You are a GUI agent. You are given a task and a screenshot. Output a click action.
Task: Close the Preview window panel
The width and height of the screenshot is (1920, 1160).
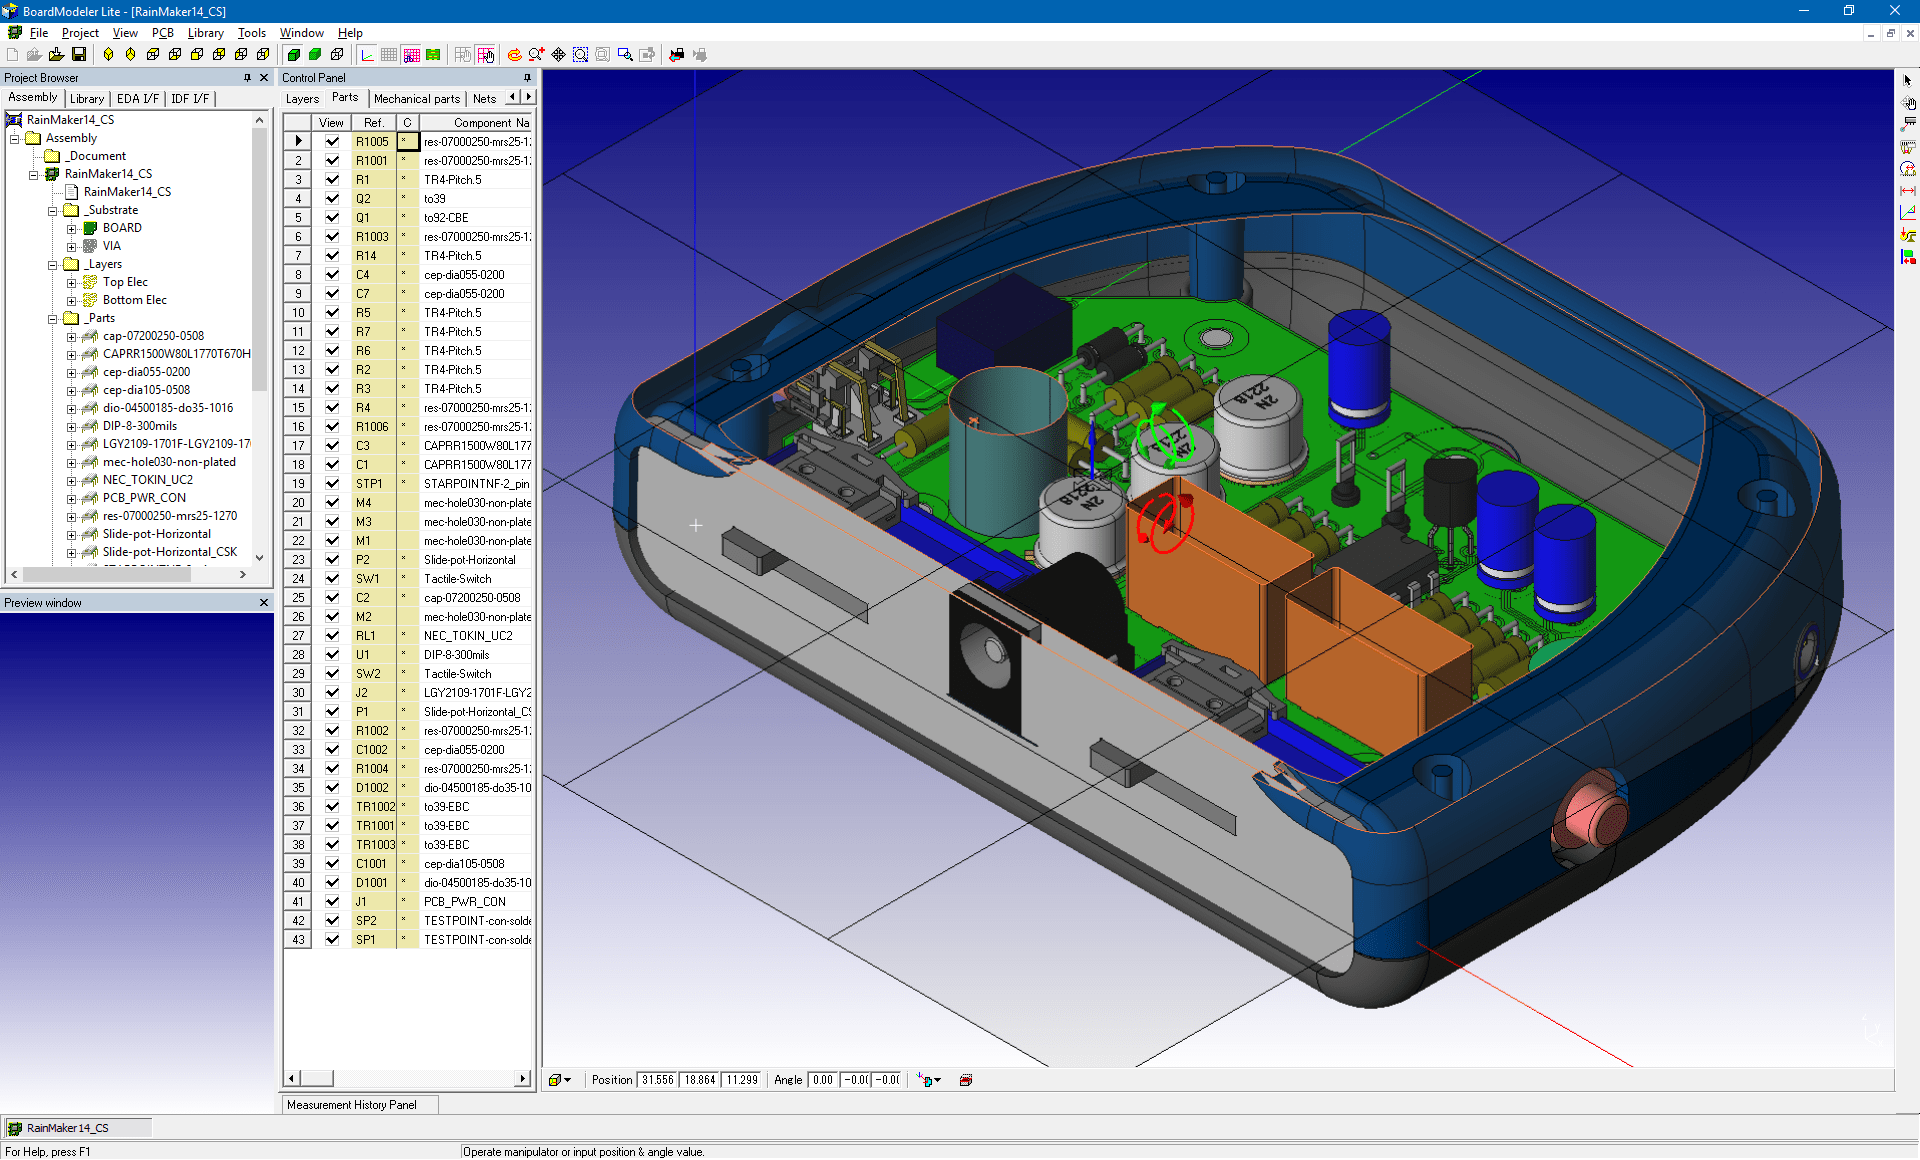pos(264,602)
